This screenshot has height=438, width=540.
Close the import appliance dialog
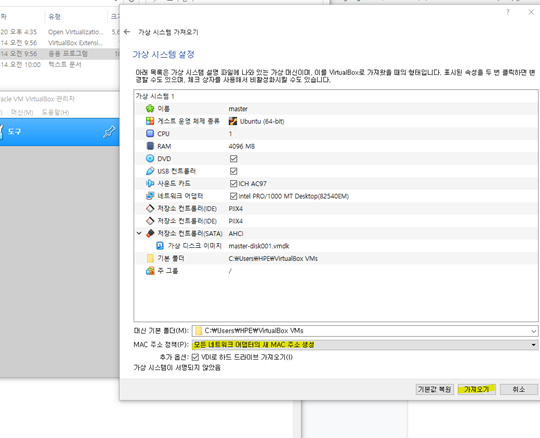[x=531, y=12]
